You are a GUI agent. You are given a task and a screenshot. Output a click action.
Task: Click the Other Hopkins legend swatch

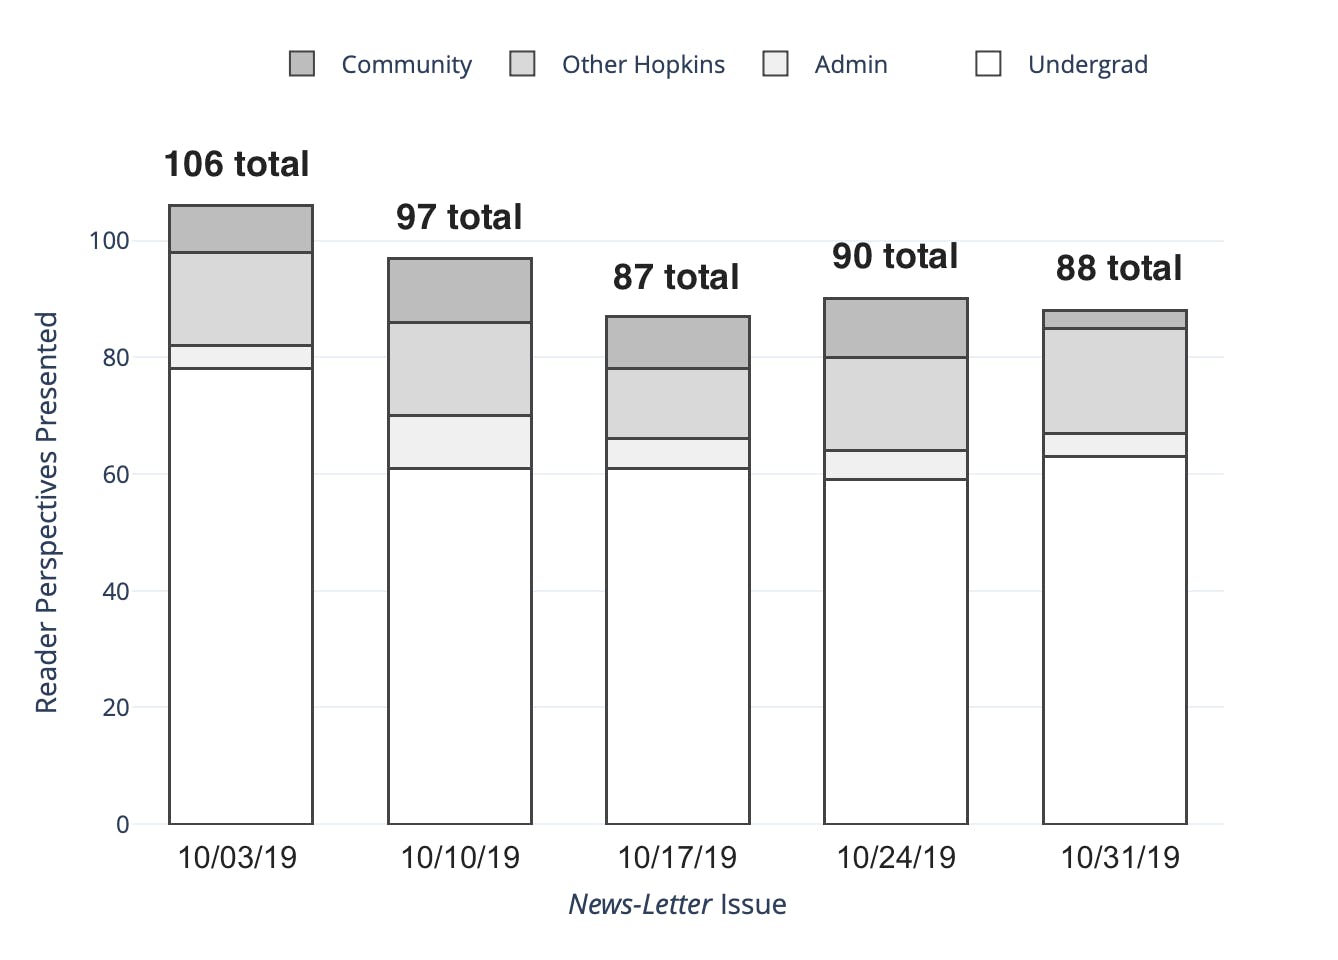pyautogui.click(x=522, y=64)
